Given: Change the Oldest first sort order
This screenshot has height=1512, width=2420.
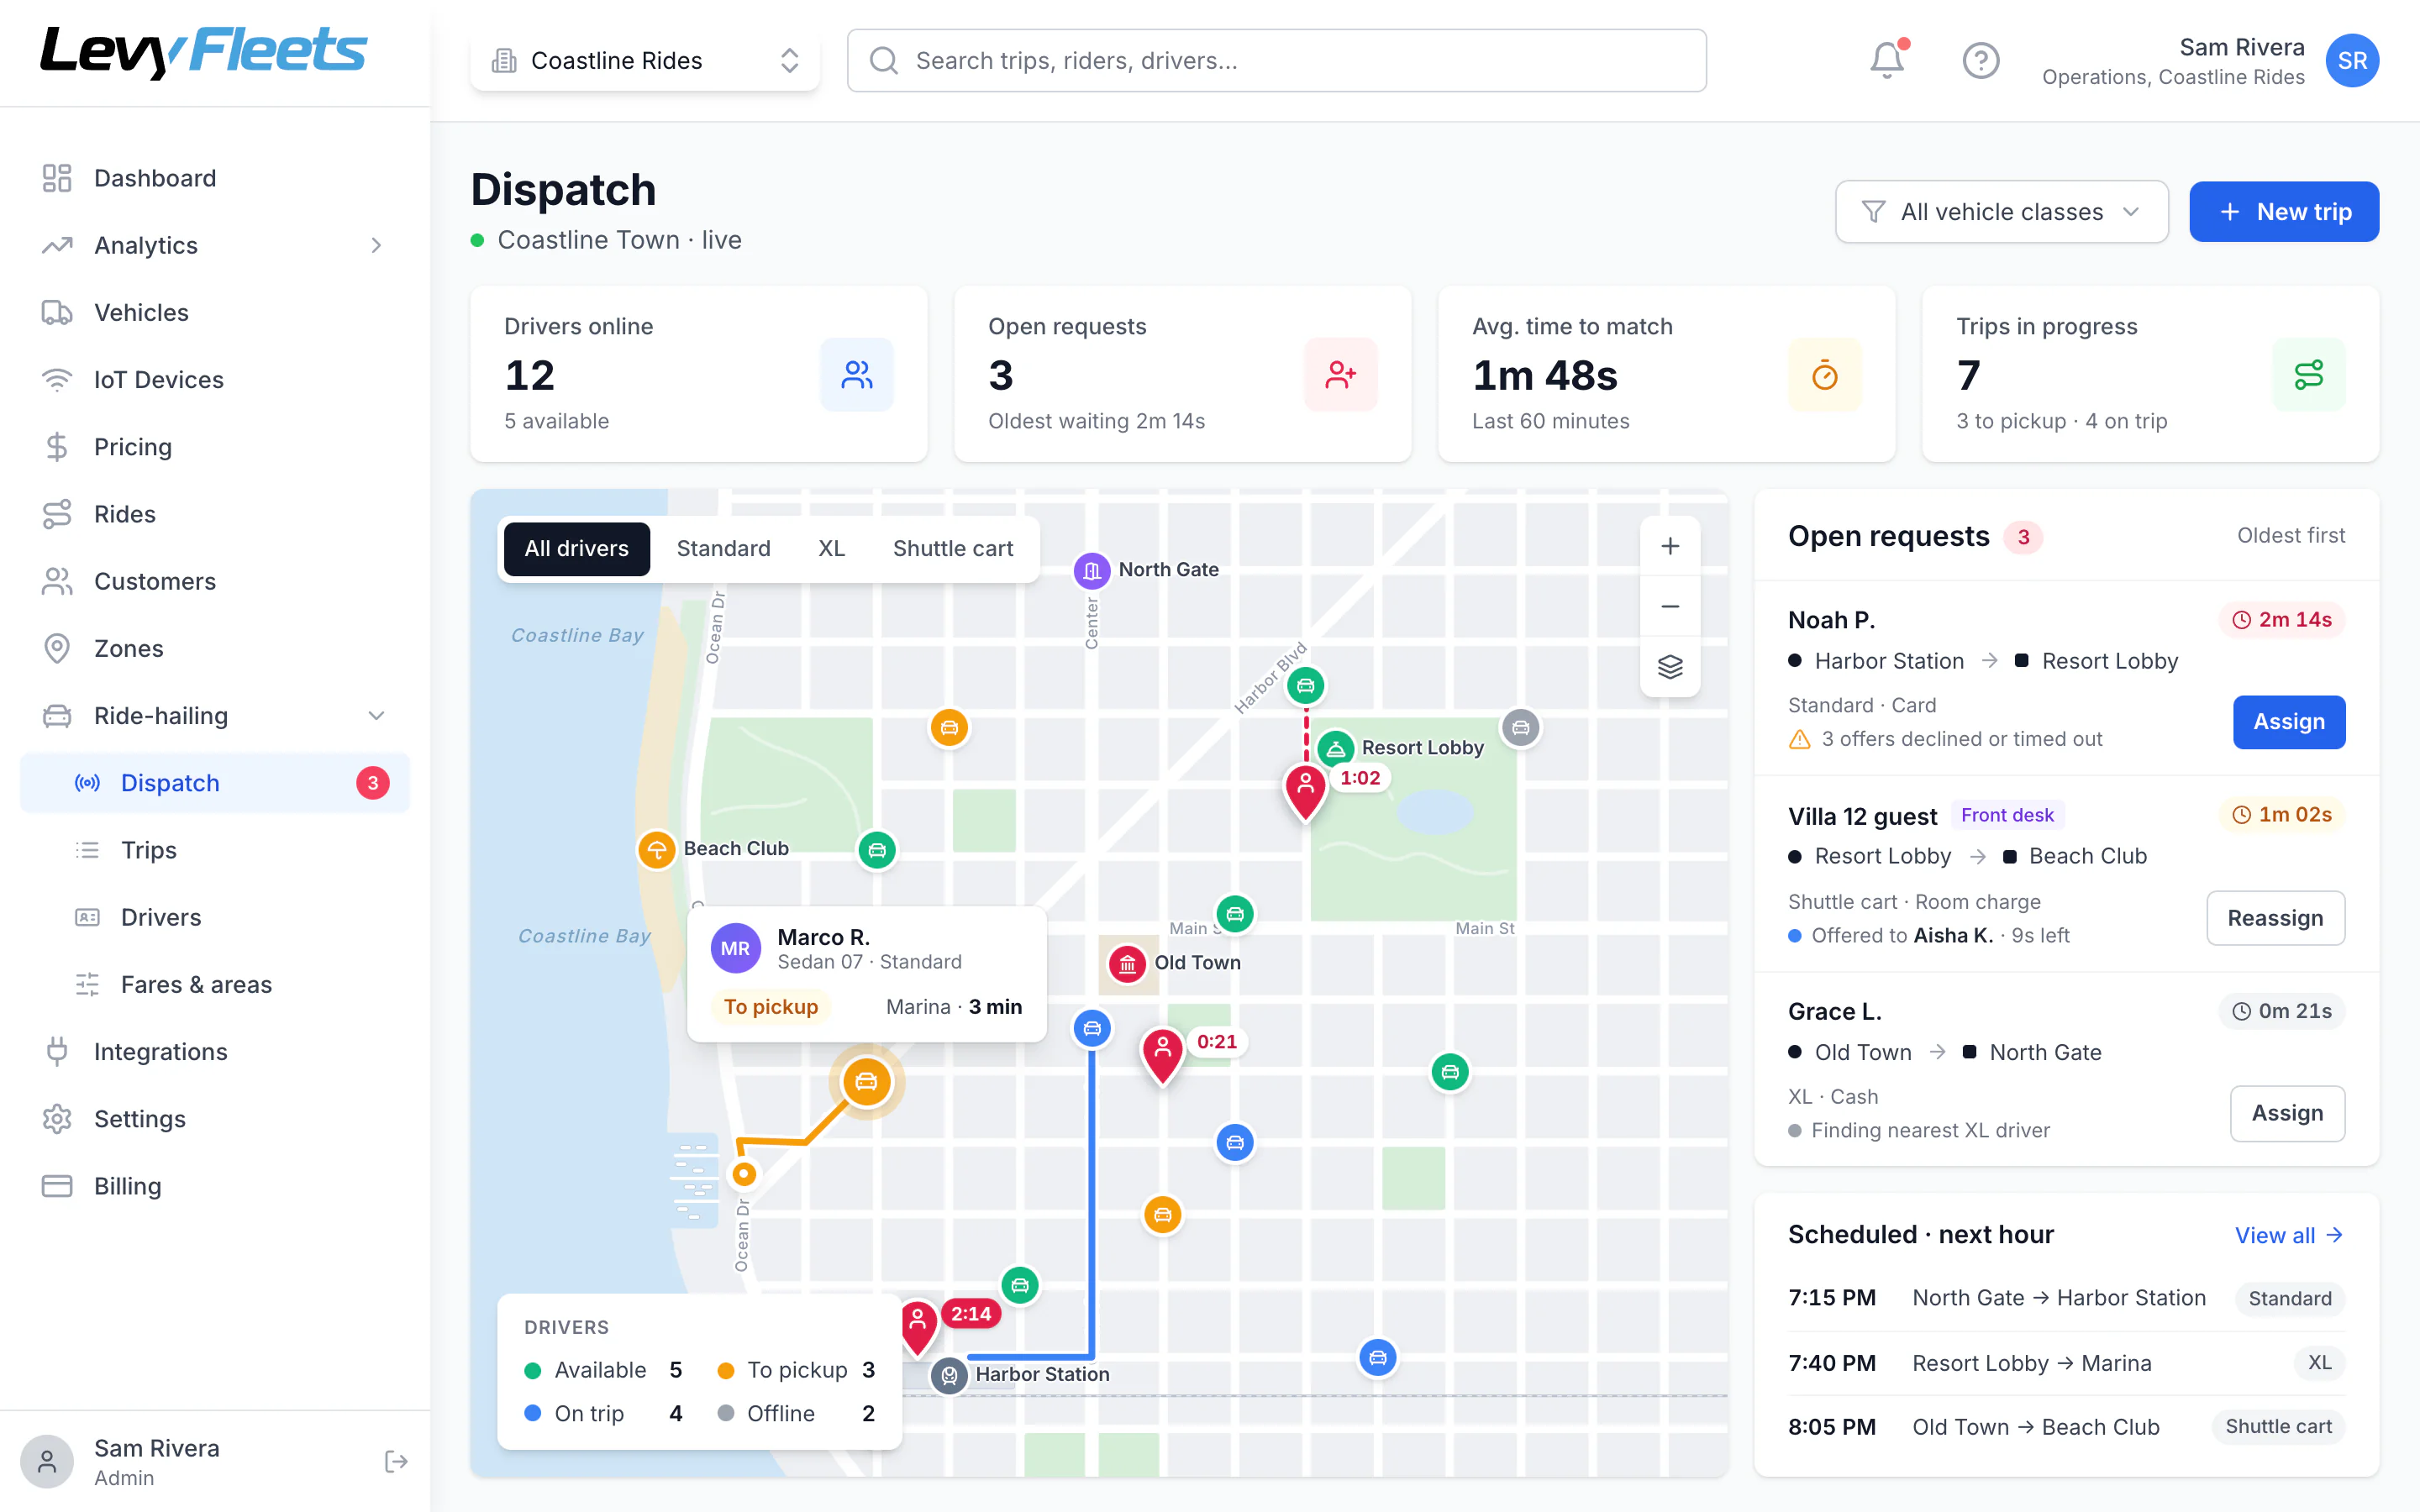Looking at the screenshot, I should (2290, 536).
